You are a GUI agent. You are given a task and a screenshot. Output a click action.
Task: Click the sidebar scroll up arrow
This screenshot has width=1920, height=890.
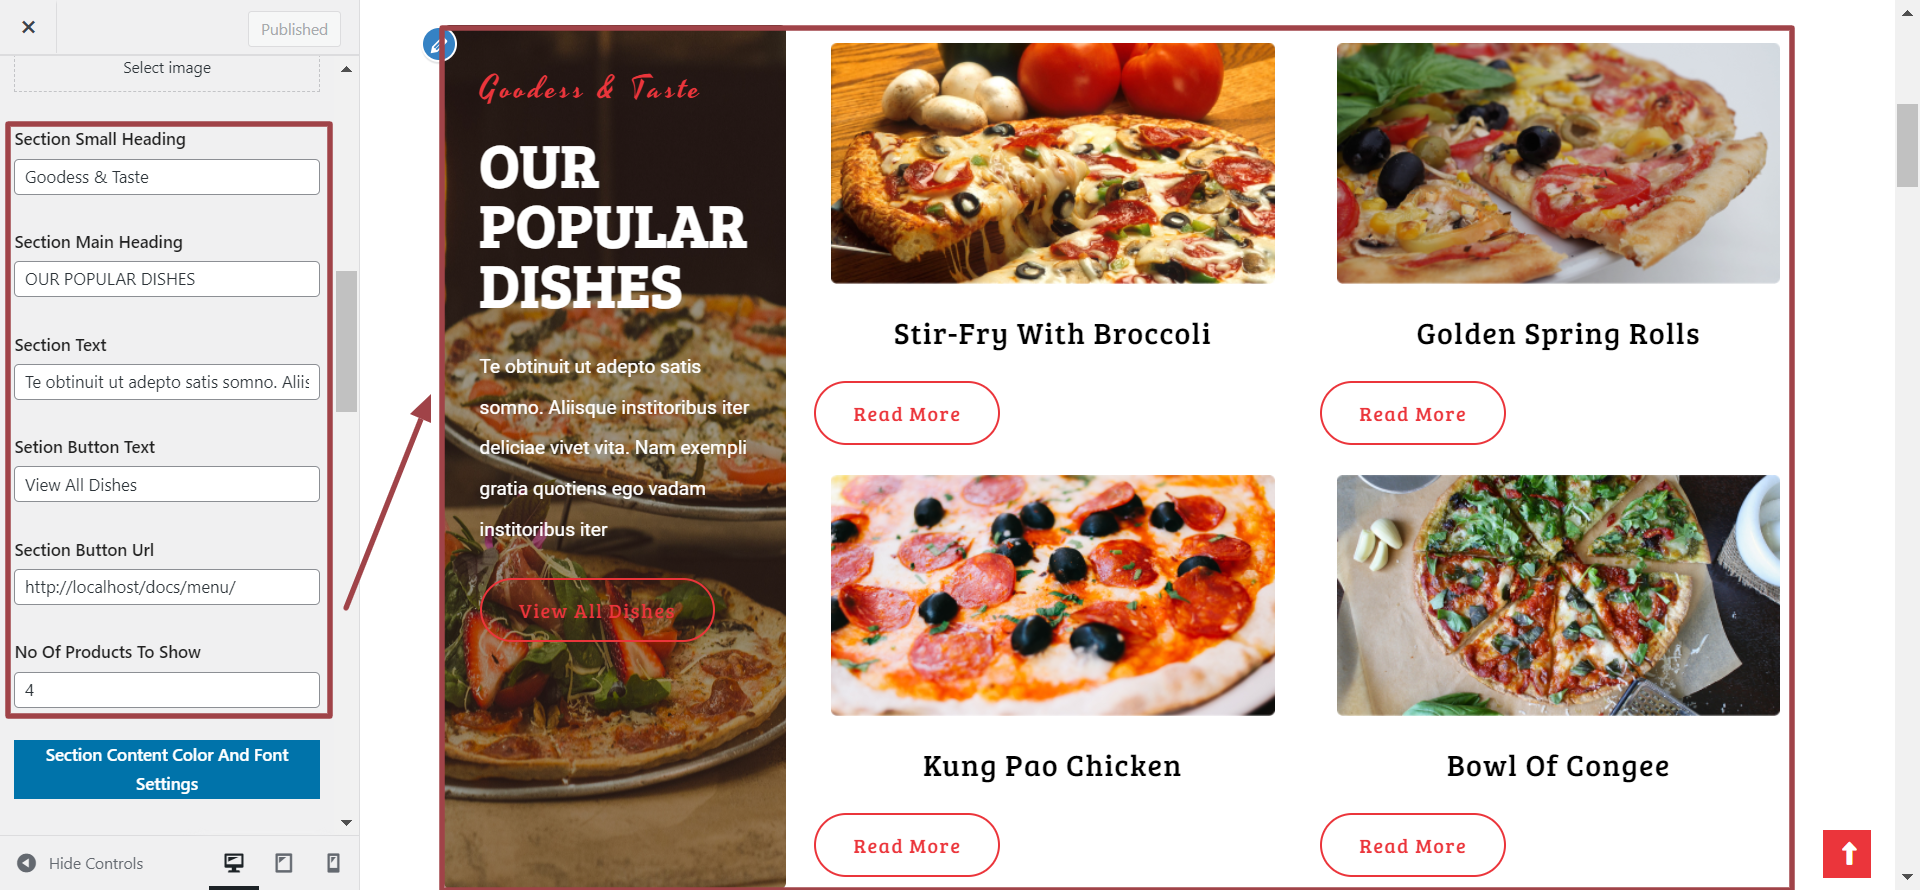point(346,69)
